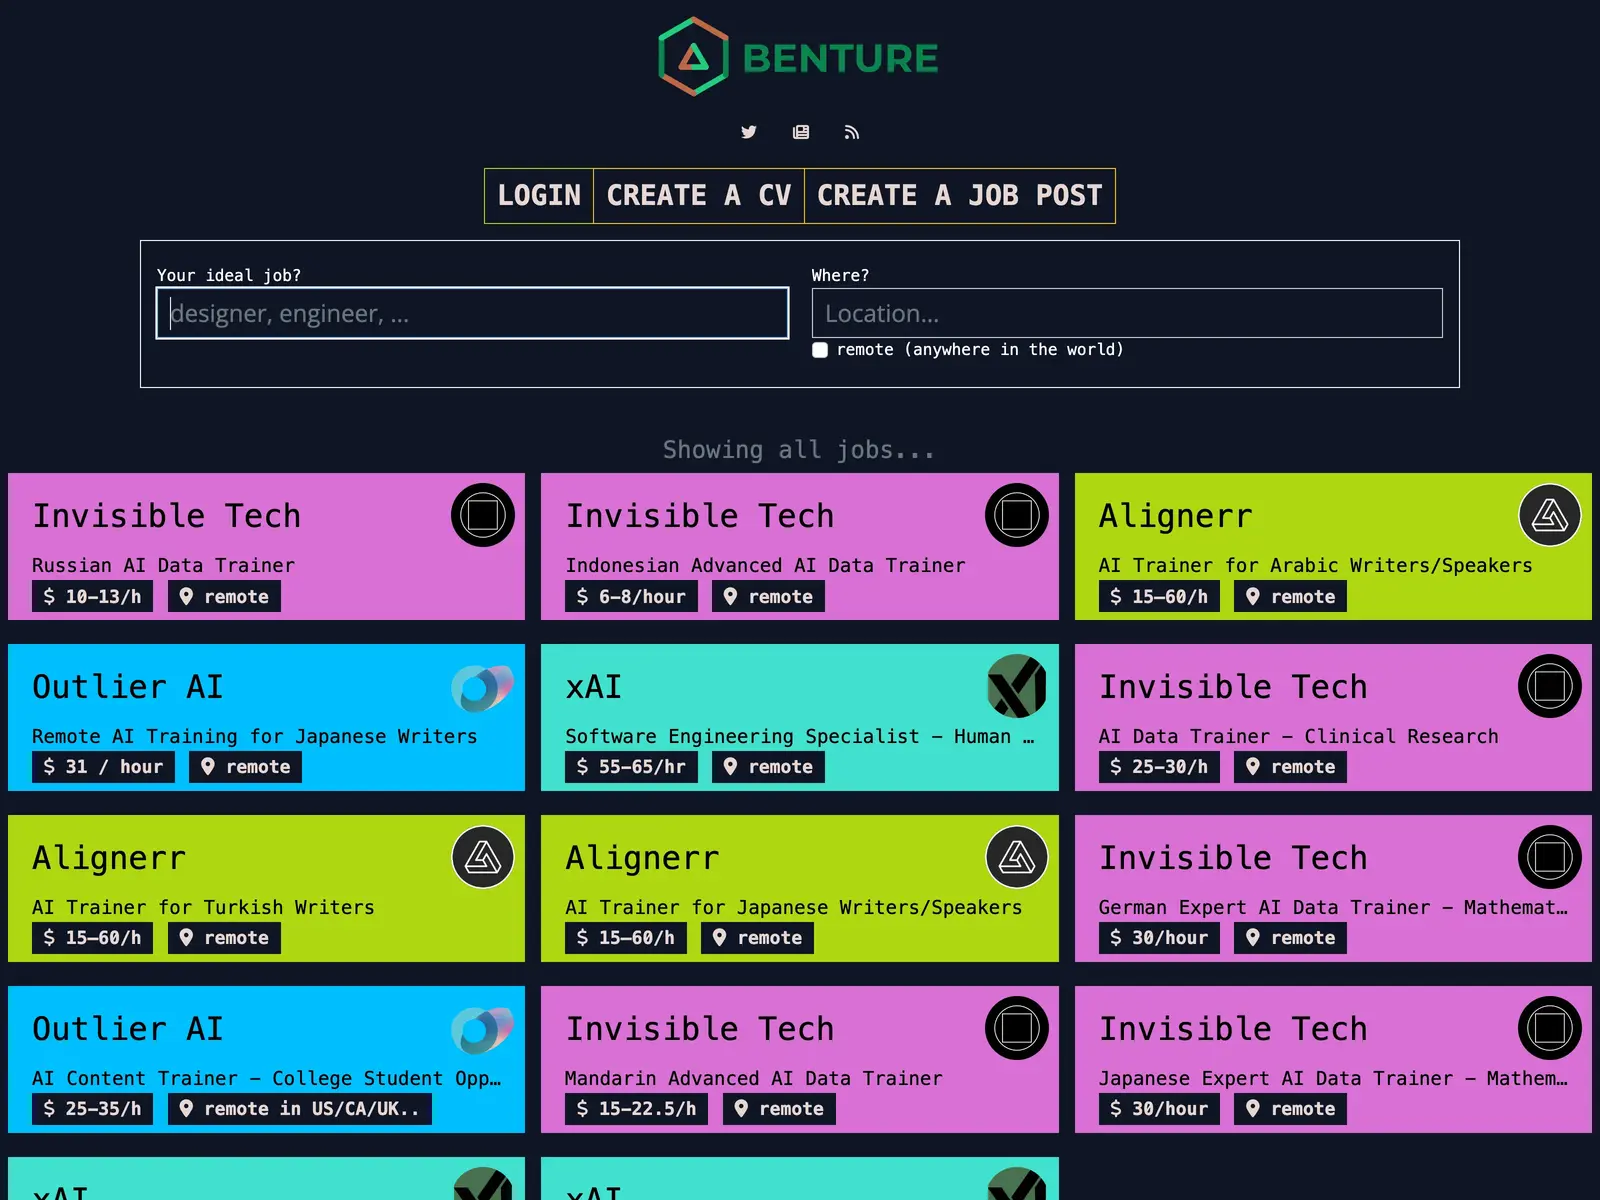Click the $ 15–22.5/h salary tag

636,1109
